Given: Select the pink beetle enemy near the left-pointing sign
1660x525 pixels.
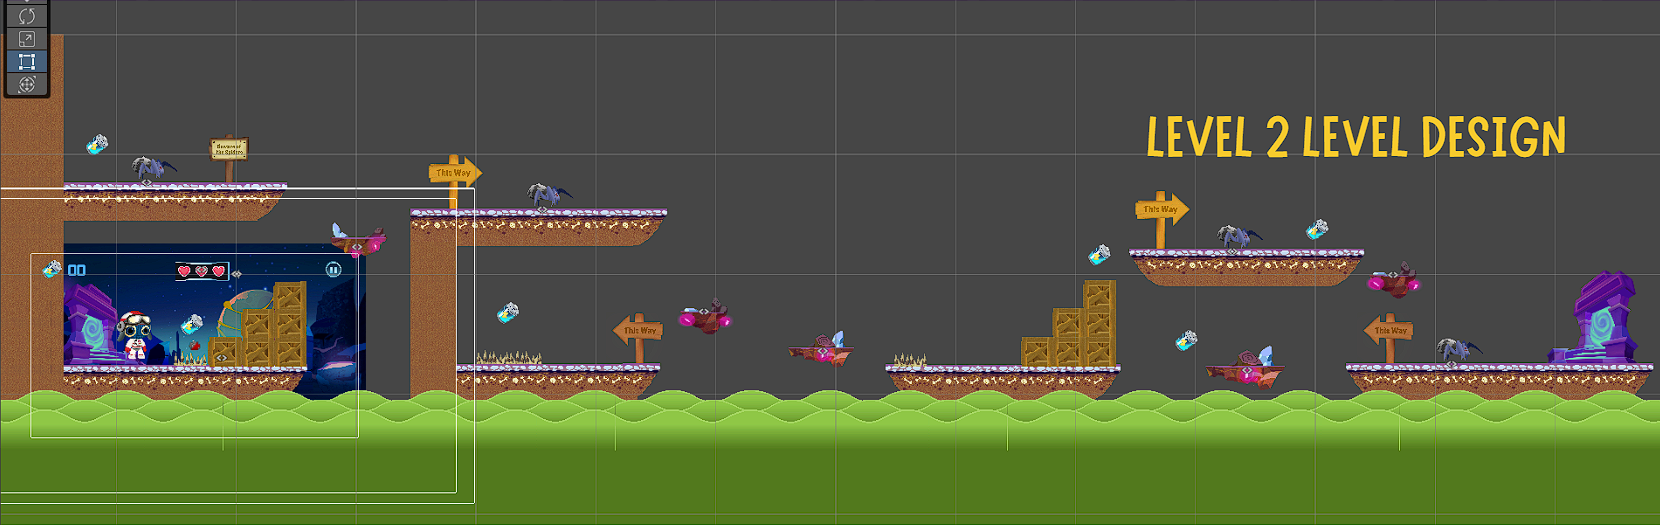Looking at the screenshot, I should pyautogui.click(x=705, y=317).
